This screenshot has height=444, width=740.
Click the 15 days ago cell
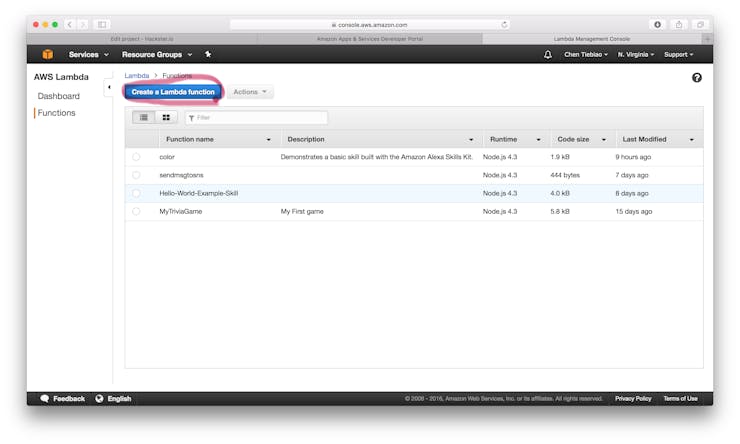[633, 211]
